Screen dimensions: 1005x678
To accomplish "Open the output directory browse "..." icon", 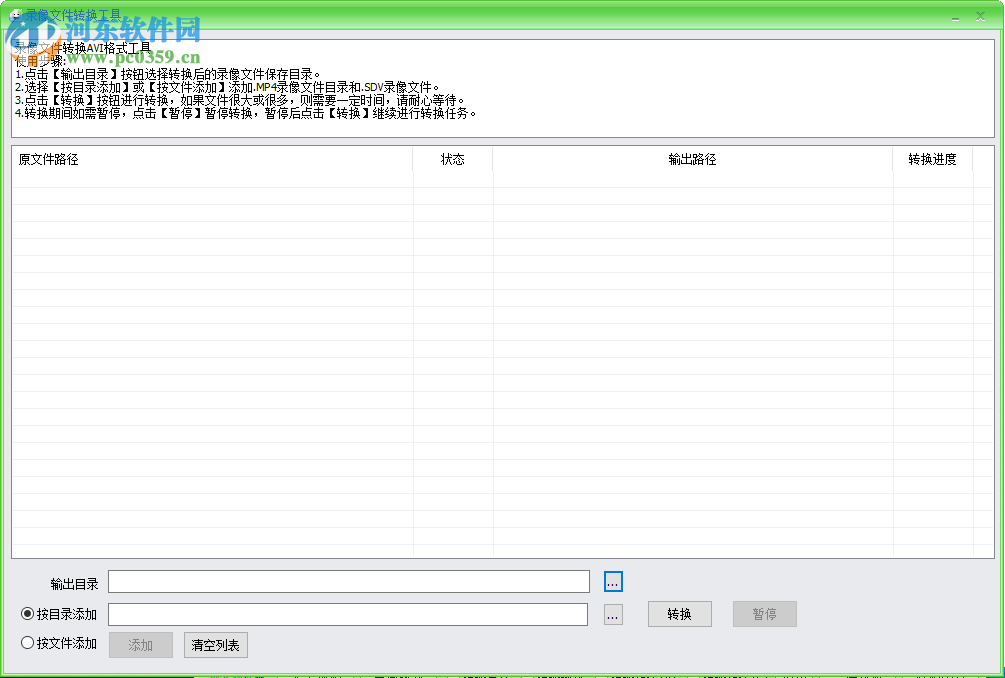I will click(x=612, y=581).
